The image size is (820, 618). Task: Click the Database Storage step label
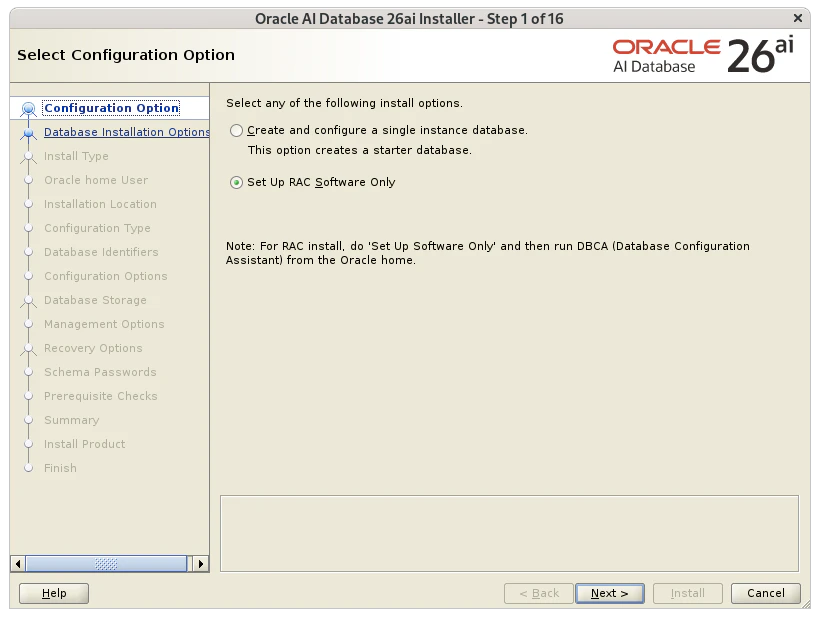[x=95, y=300]
